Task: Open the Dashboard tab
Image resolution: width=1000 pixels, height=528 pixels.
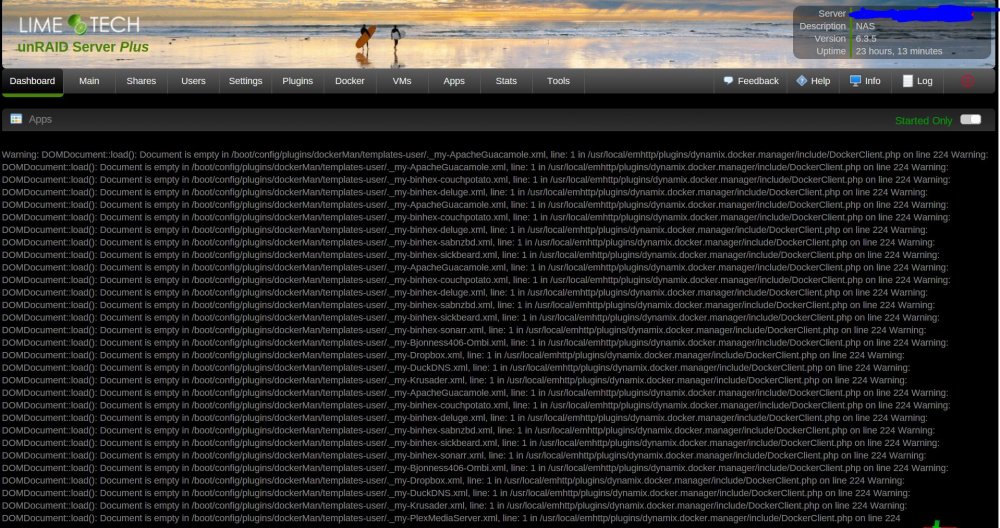Action: coord(33,82)
